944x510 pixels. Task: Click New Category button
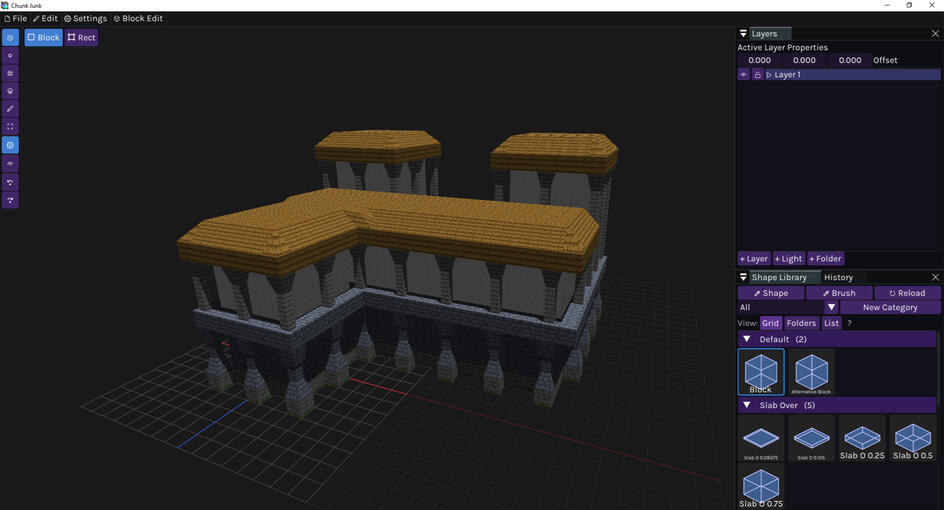pos(890,308)
